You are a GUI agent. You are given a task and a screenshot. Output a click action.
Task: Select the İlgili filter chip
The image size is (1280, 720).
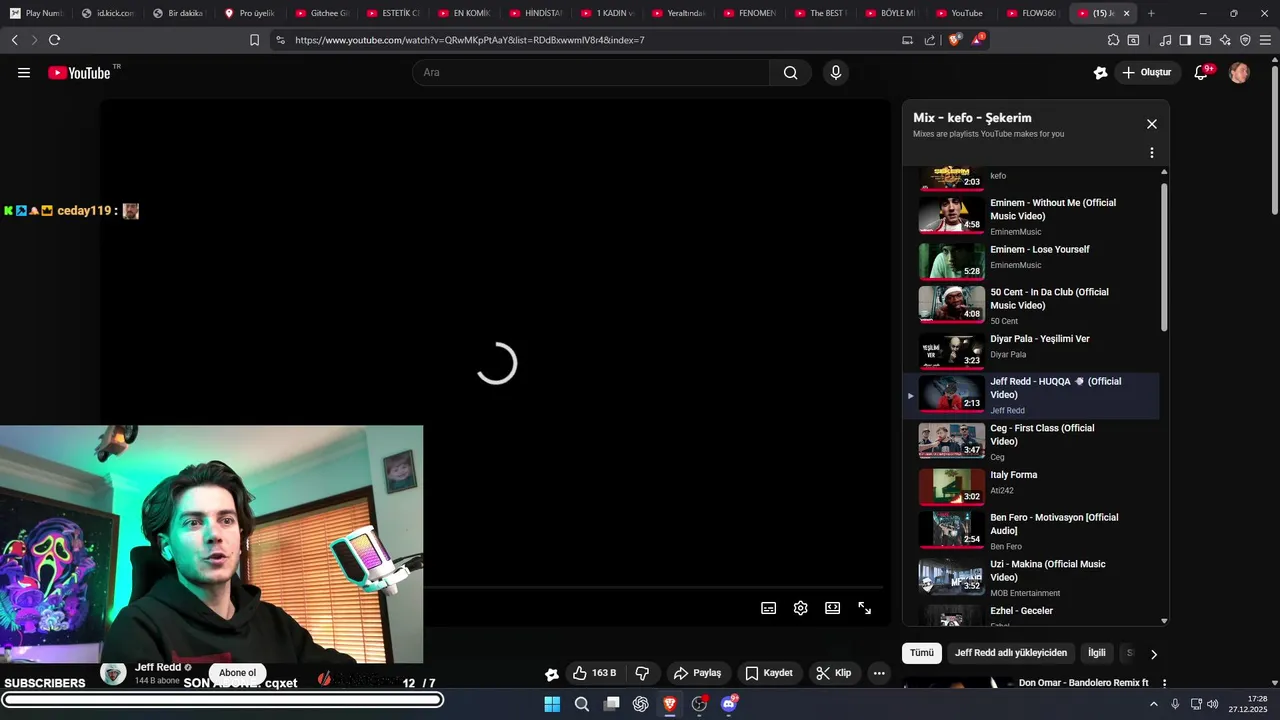pyautogui.click(x=1097, y=653)
